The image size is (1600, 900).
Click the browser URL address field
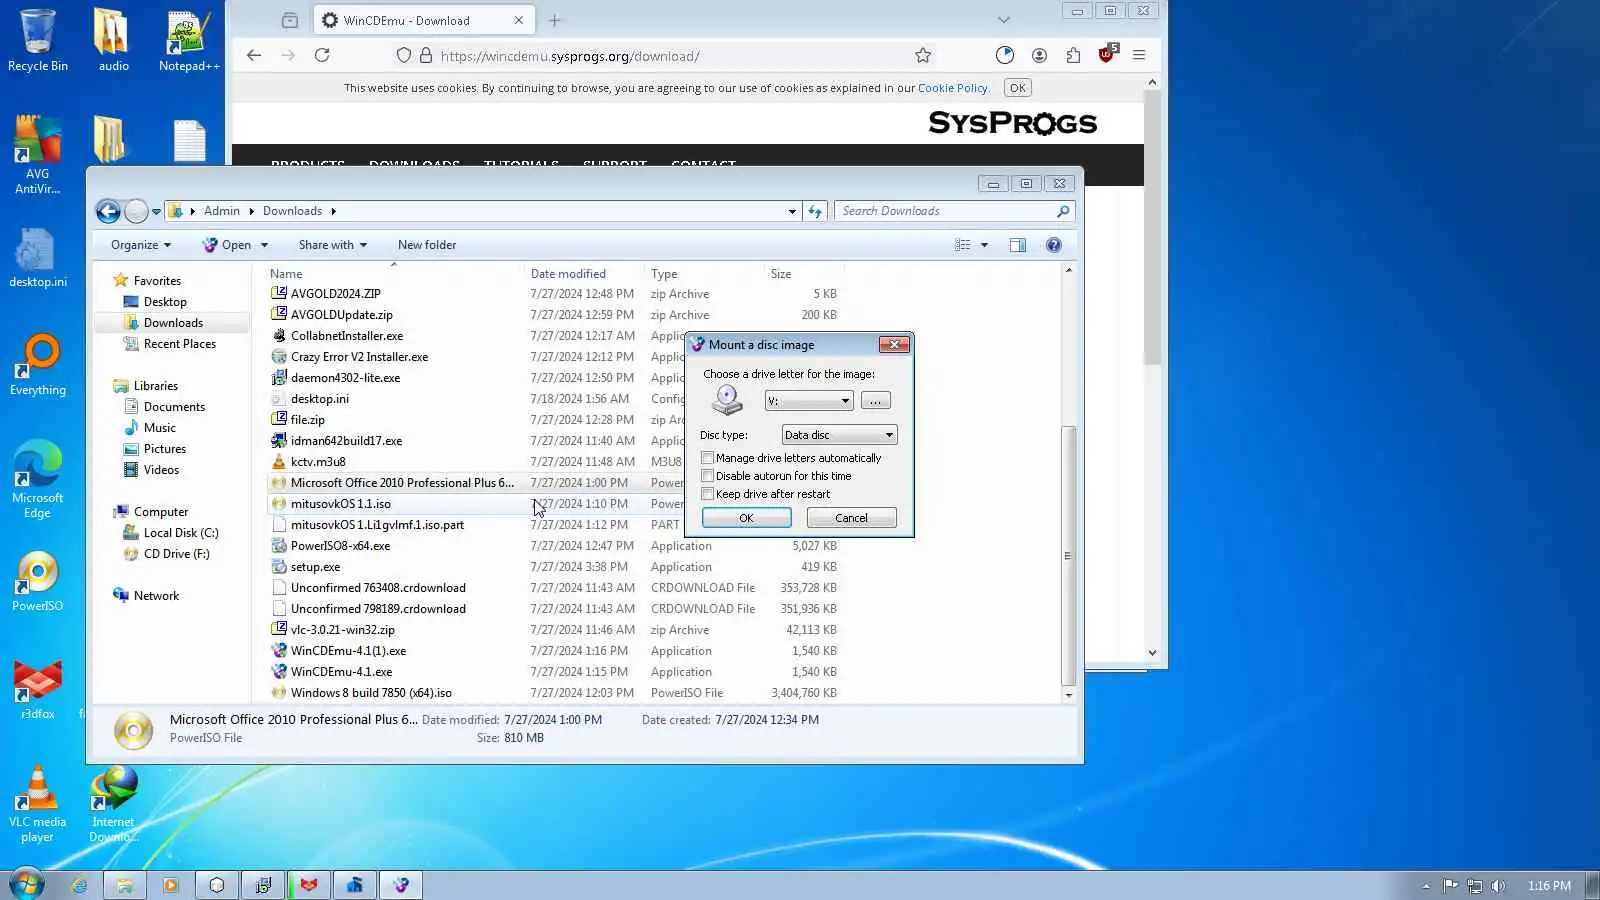click(660, 56)
